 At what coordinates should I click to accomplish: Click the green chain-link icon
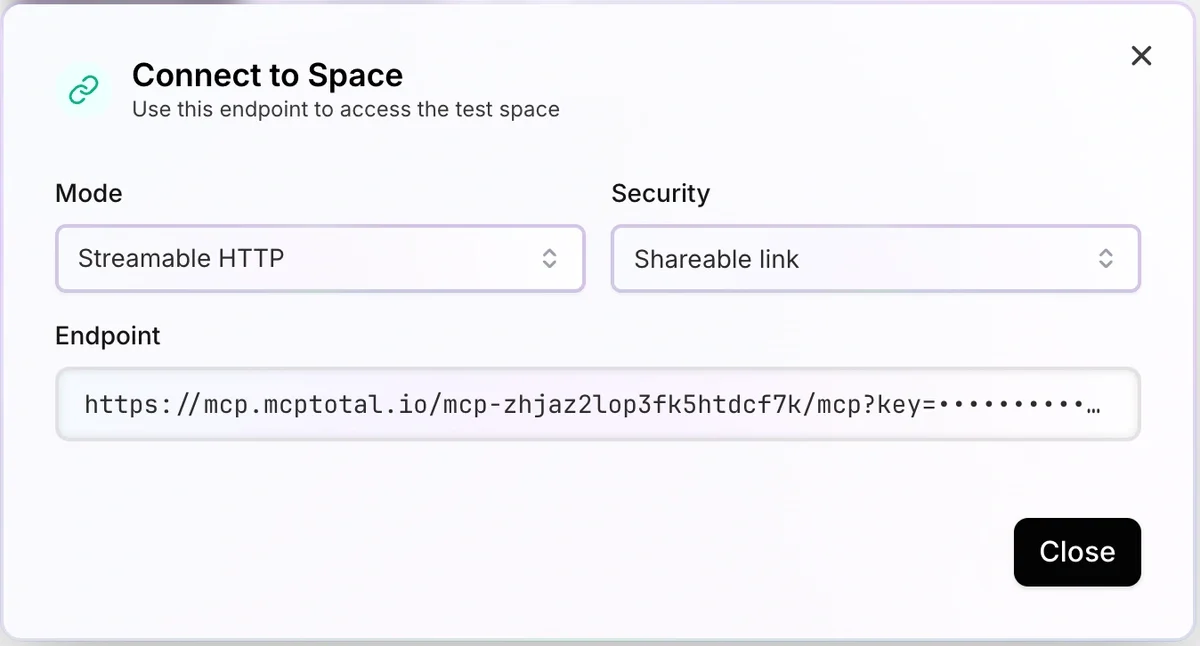click(83, 91)
